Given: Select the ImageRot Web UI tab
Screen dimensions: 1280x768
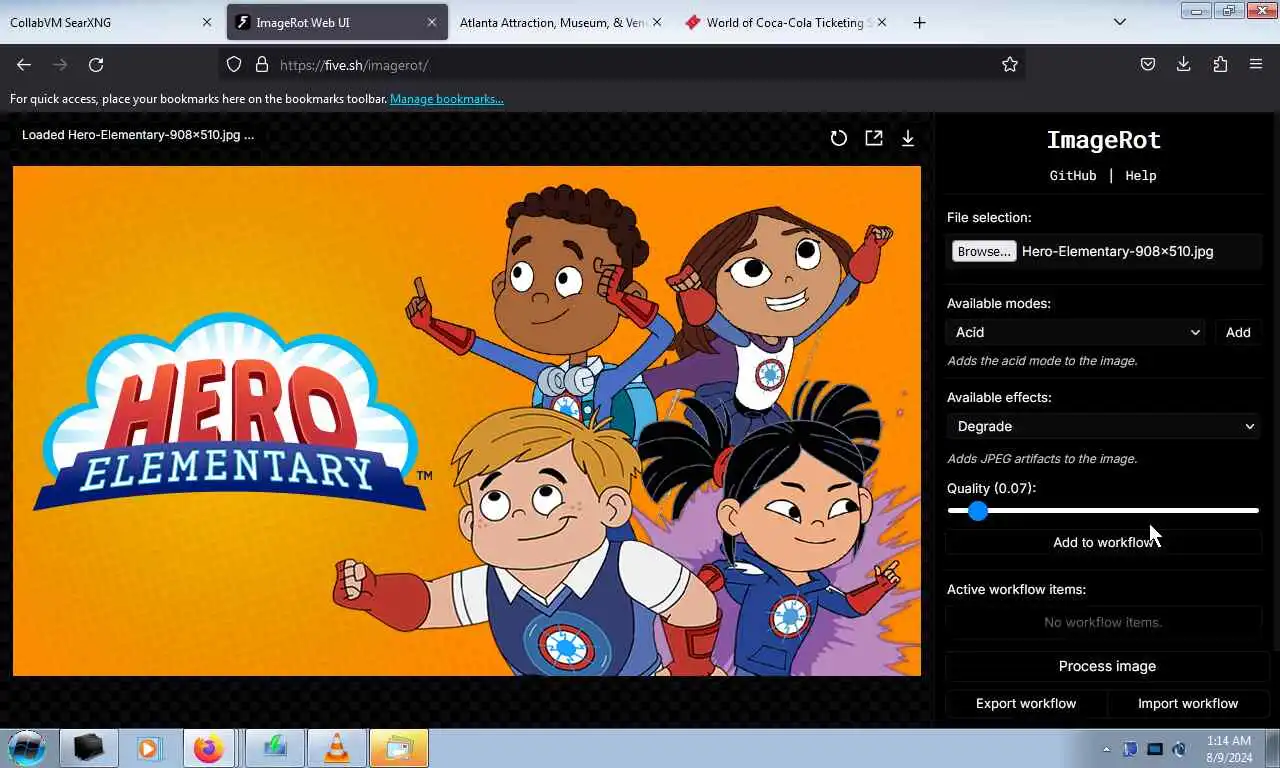Looking at the screenshot, I should [337, 22].
